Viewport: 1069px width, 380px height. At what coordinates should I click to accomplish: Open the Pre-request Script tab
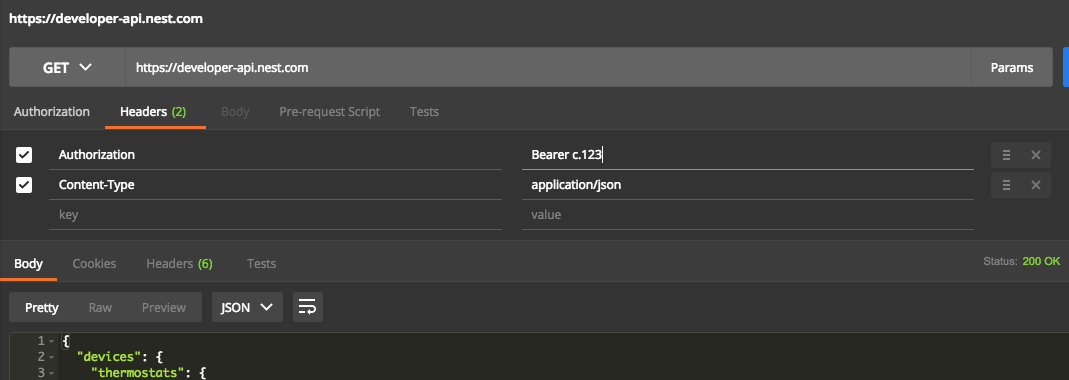pos(329,112)
